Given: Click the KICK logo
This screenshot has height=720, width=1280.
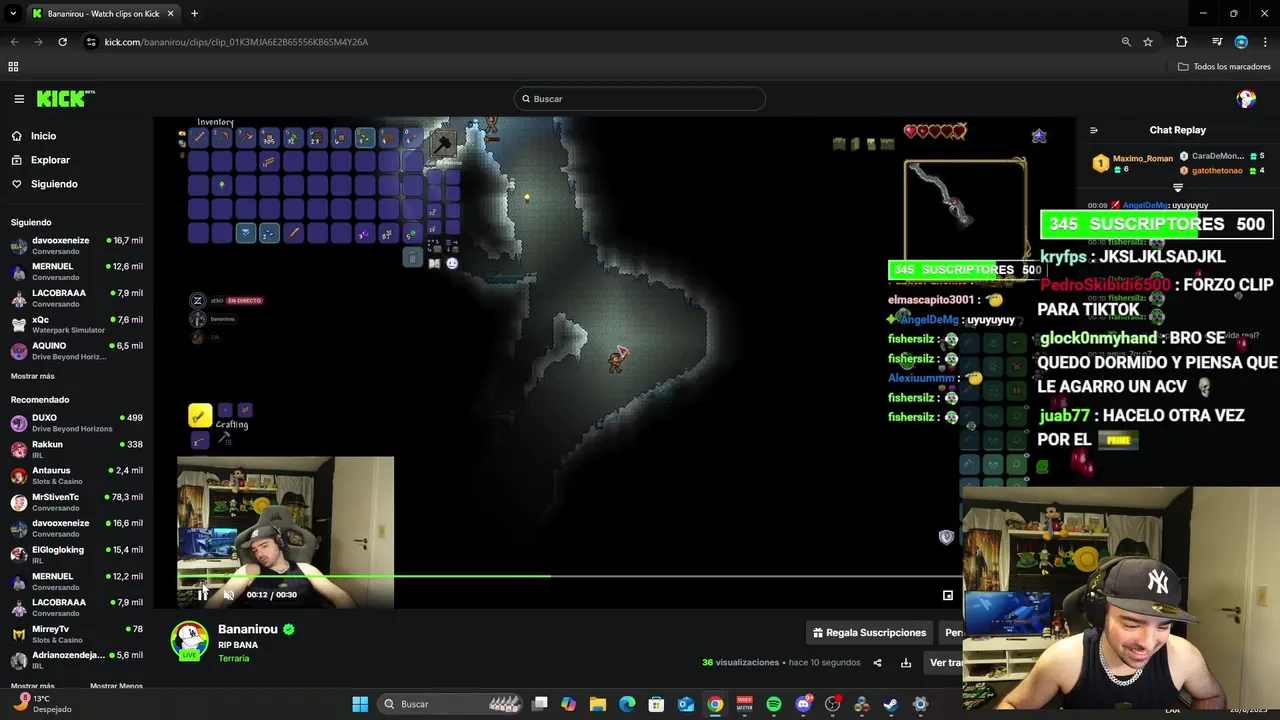Looking at the screenshot, I should click(x=65, y=98).
